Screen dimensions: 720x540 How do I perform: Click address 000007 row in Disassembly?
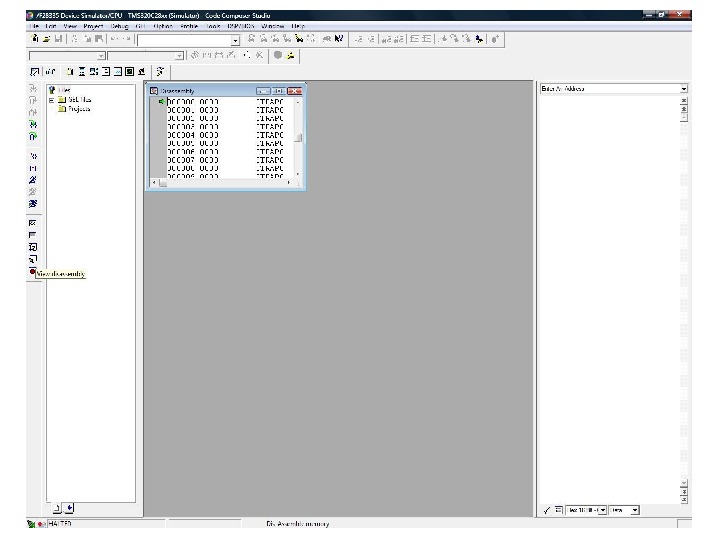click(x=225, y=160)
